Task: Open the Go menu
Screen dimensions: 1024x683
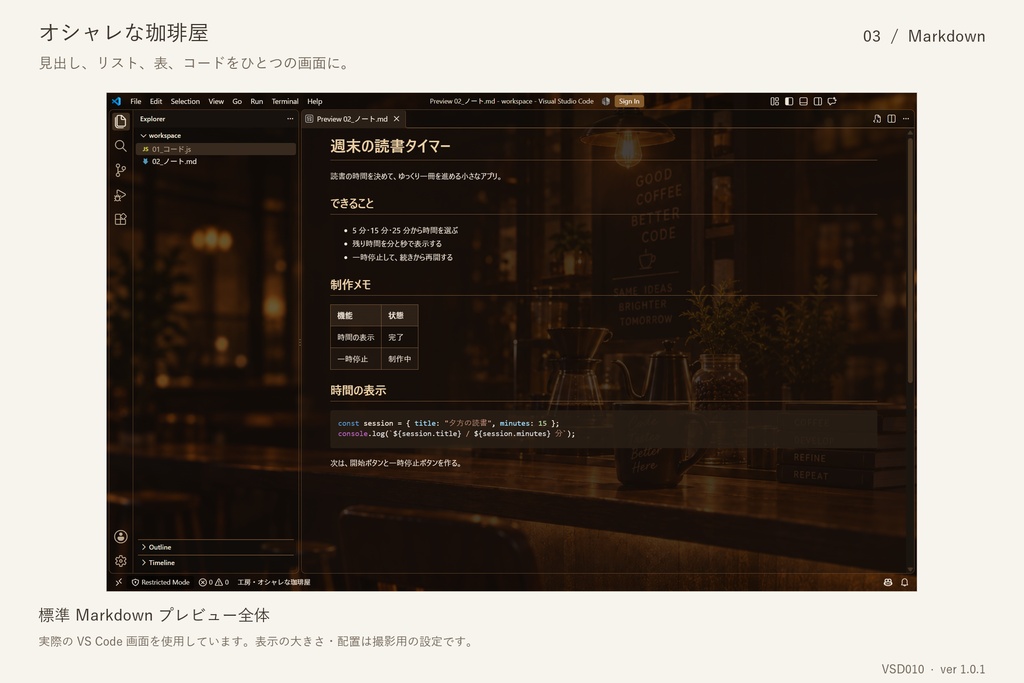Action: point(237,101)
